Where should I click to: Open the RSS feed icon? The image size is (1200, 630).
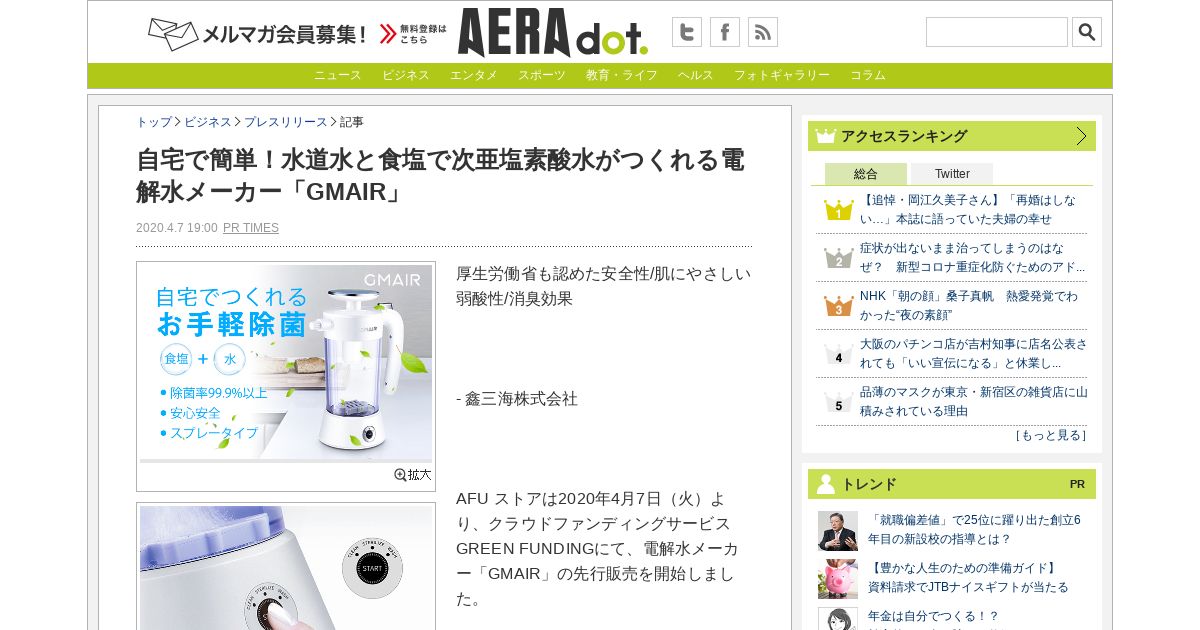click(763, 32)
